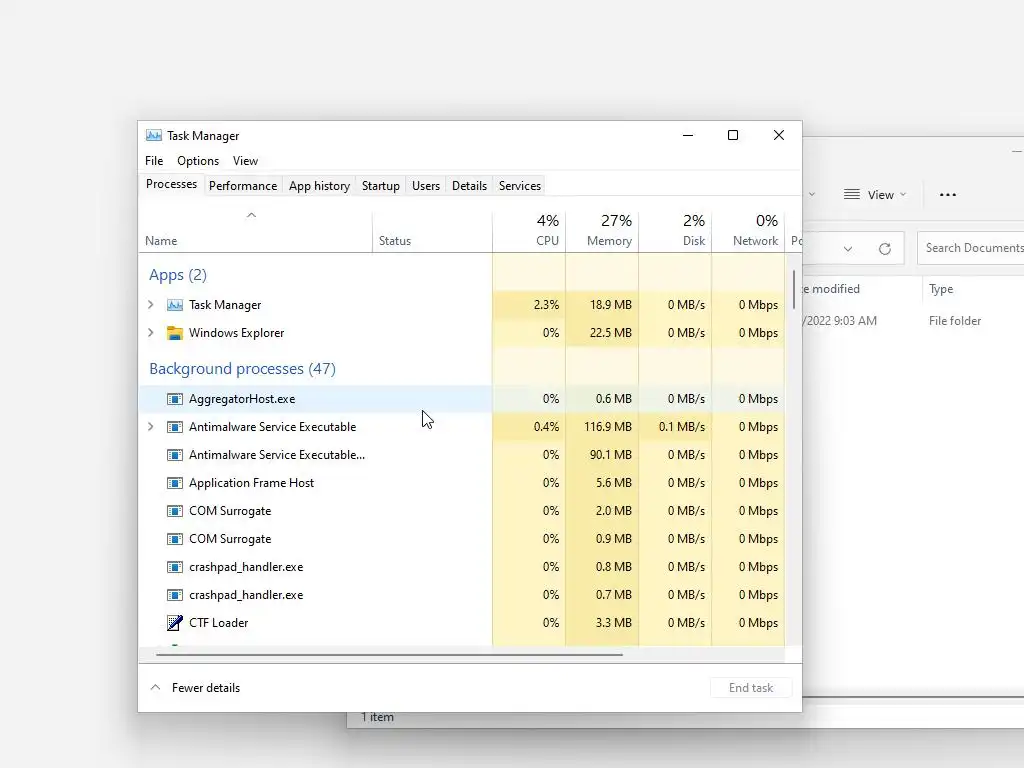Switch to the App history tab
The image size is (1024, 768).
[319, 186]
